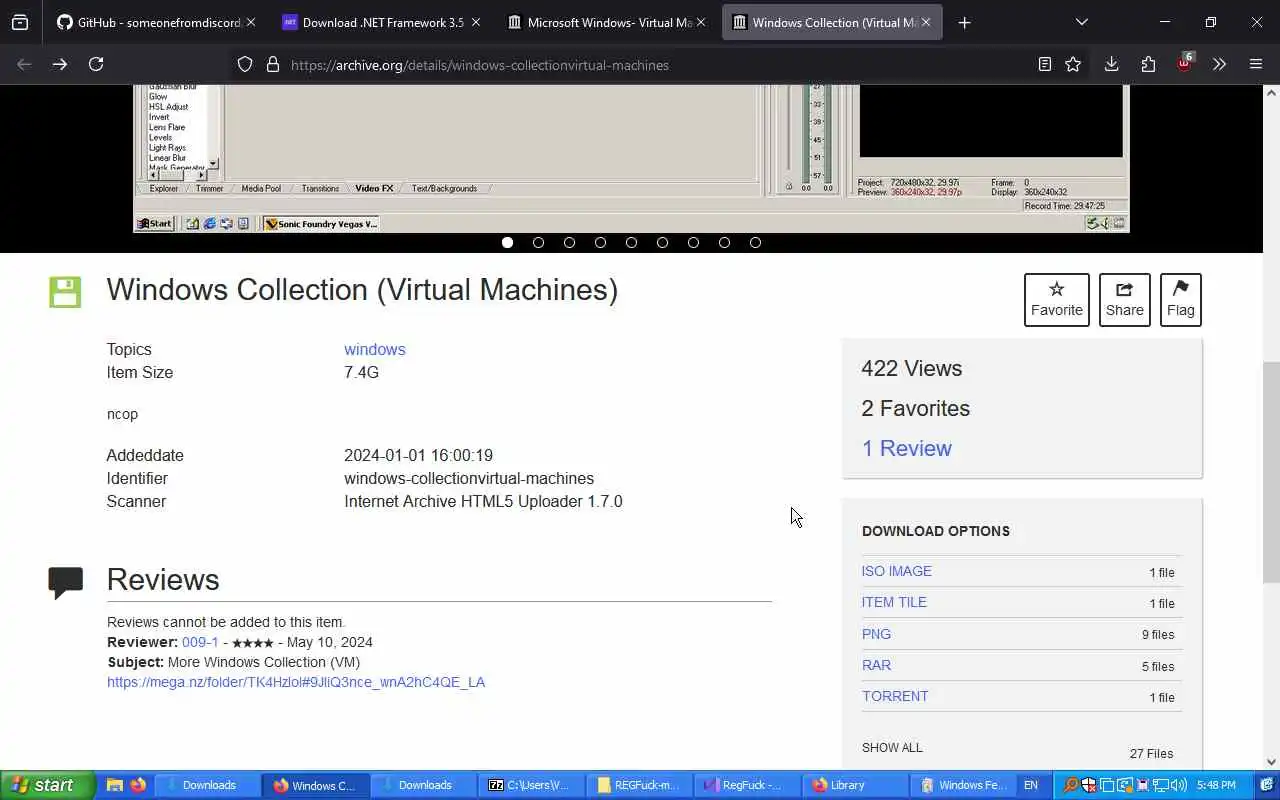1280x800 pixels.
Task: Switch to 7-Zip C:\Users taskbar button
Action: (530, 785)
